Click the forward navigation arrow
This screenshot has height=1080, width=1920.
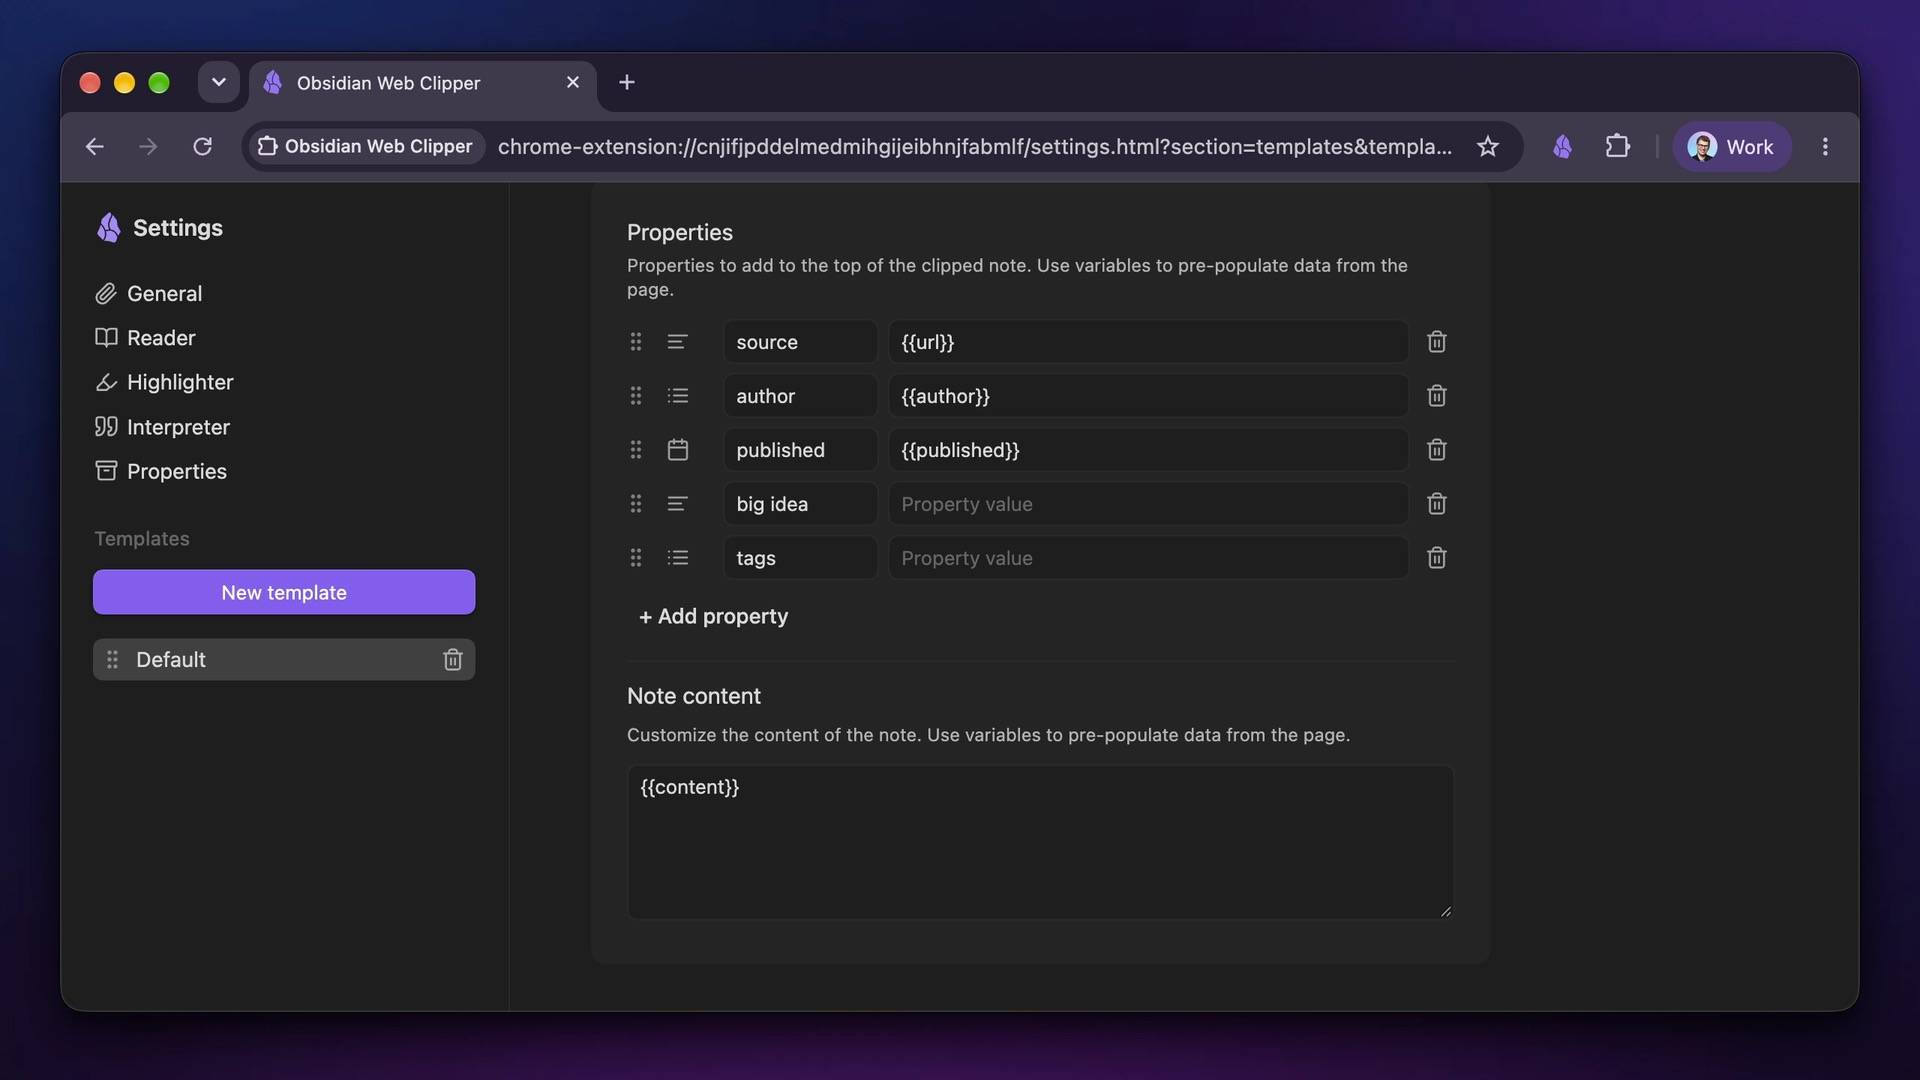[148, 147]
